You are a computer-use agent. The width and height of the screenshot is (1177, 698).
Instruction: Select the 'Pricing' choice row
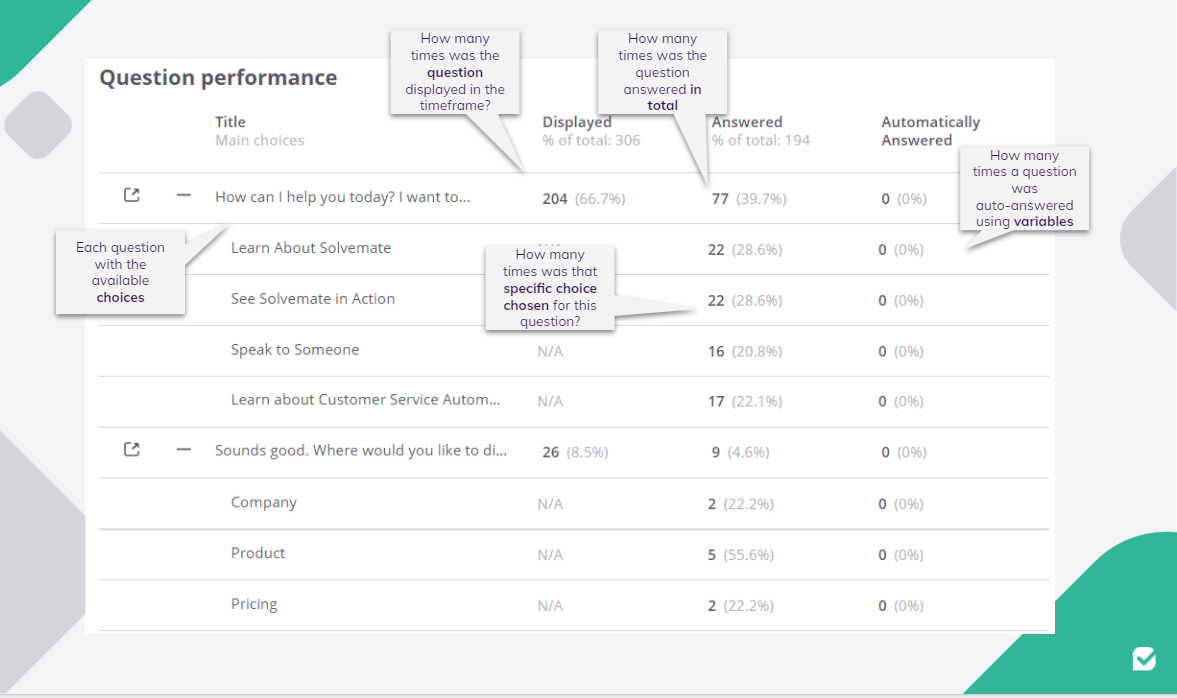tap(573, 605)
